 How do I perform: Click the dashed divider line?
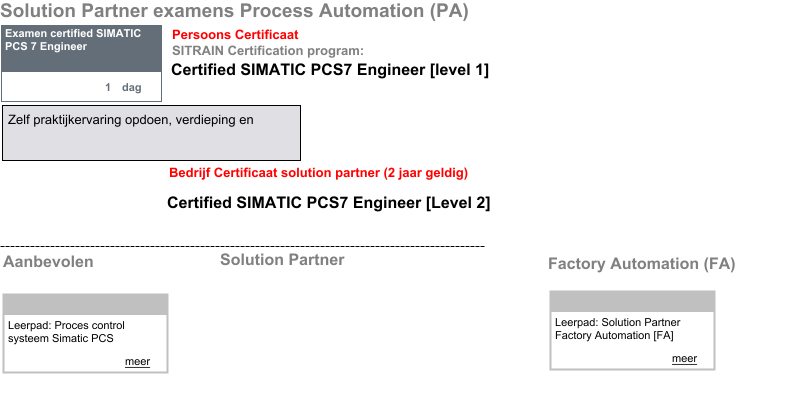click(242, 246)
